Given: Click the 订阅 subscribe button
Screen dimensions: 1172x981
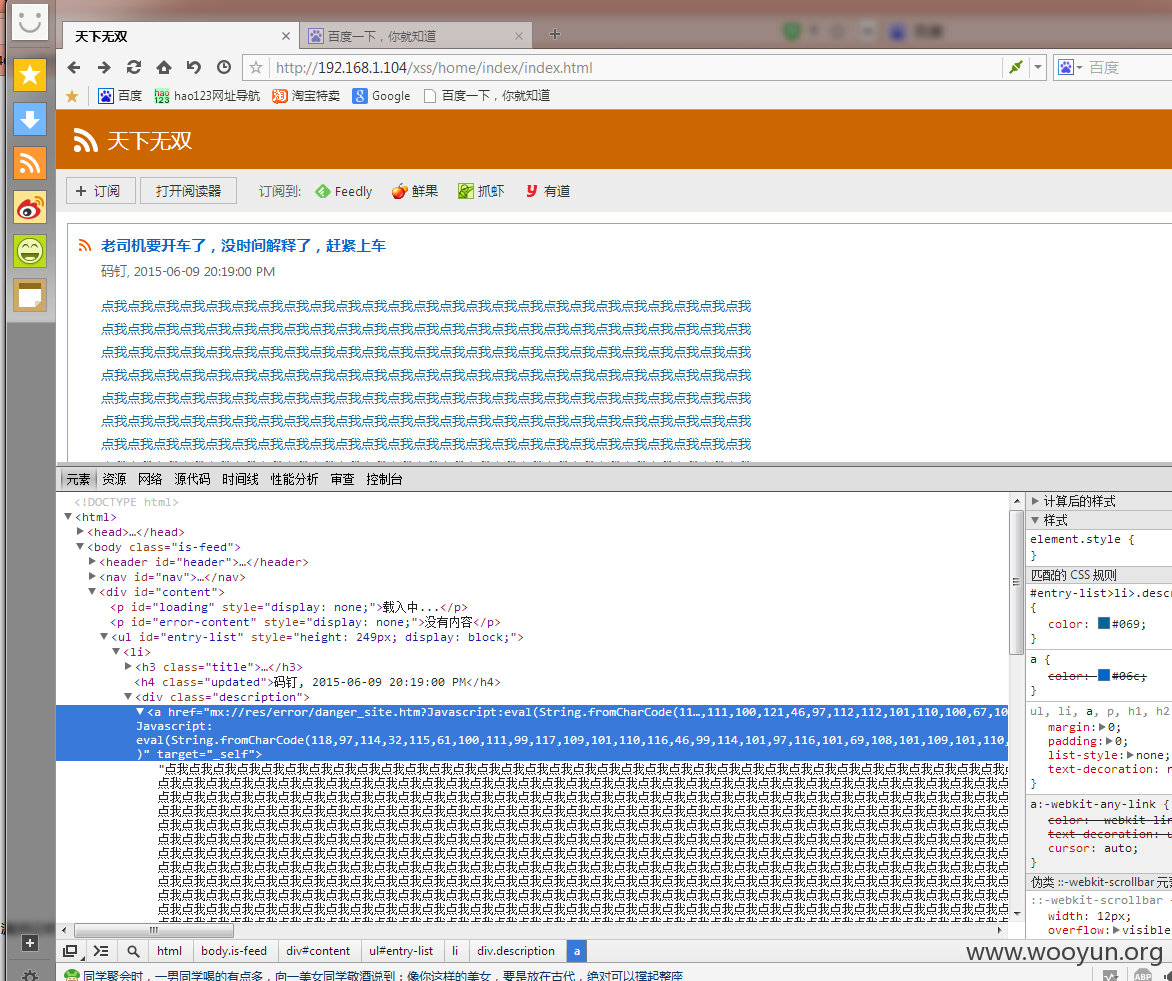Looking at the screenshot, I should (x=100, y=191).
